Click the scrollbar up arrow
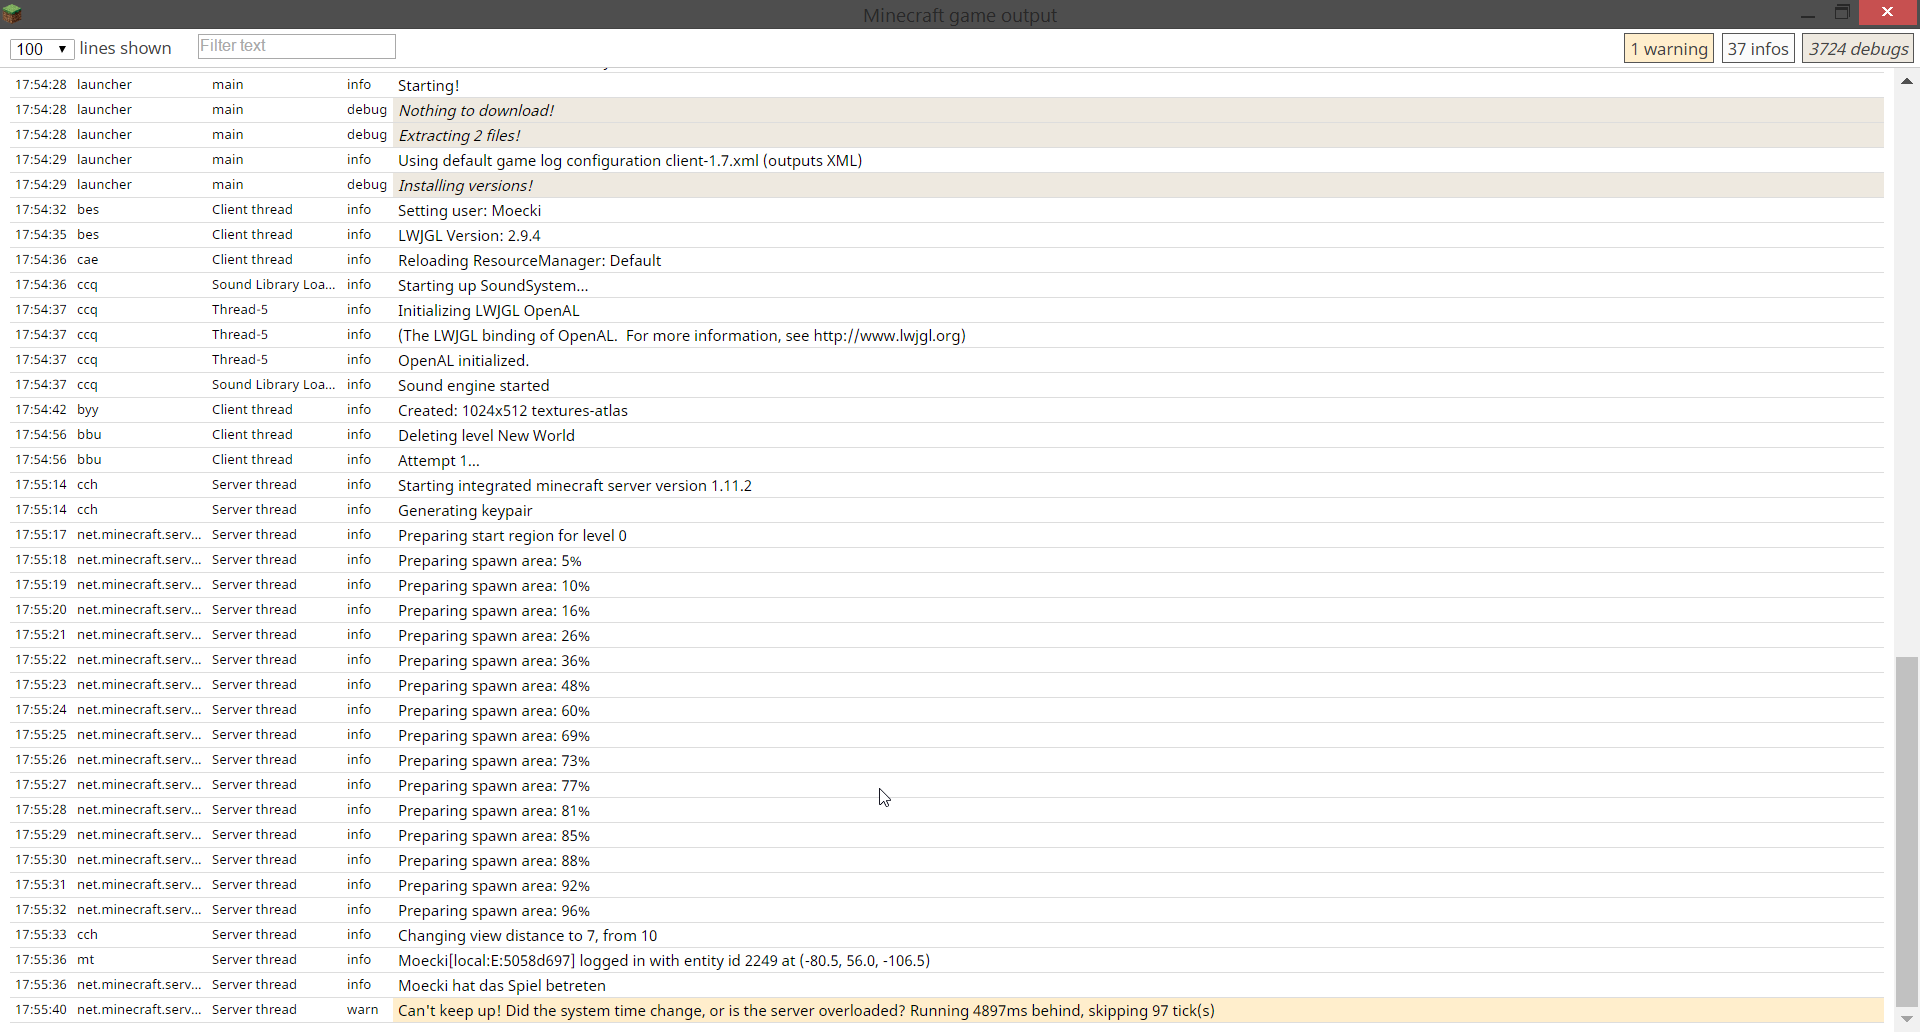 coord(1907,81)
